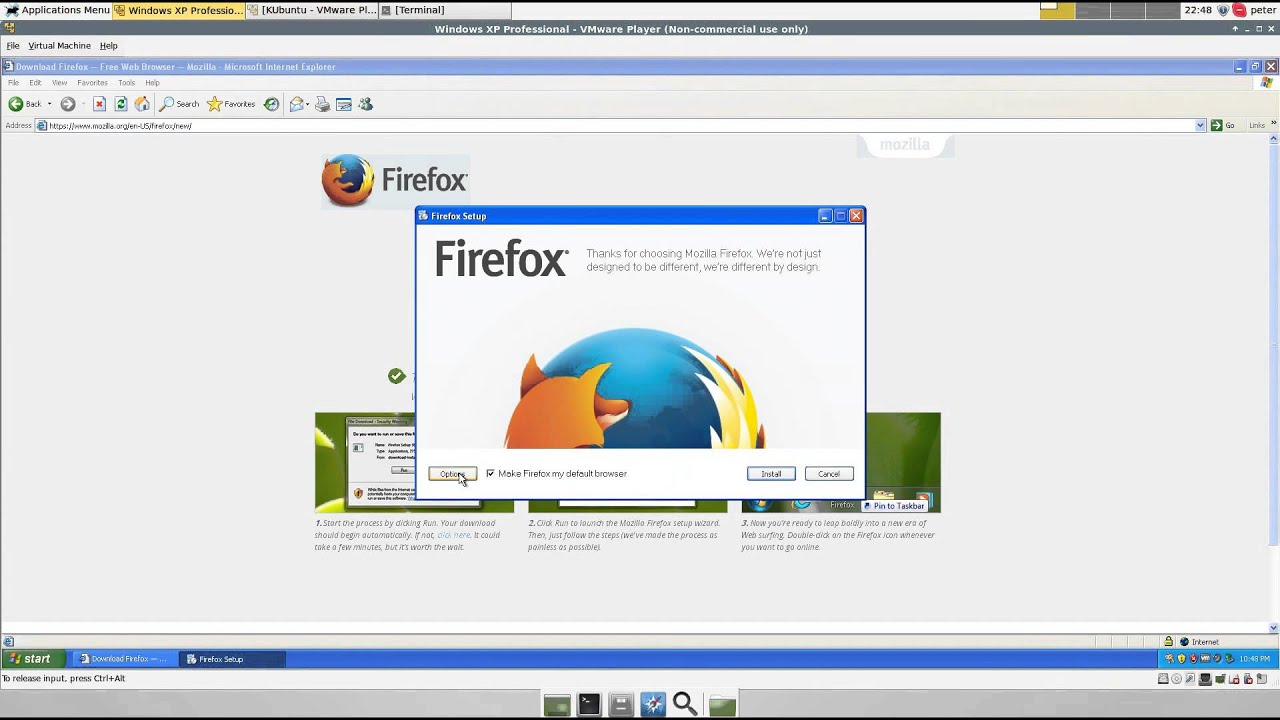Screen dimensions: 1280x720
Task: Click the Mail envelope icon in IE toolbar
Action: [296, 104]
